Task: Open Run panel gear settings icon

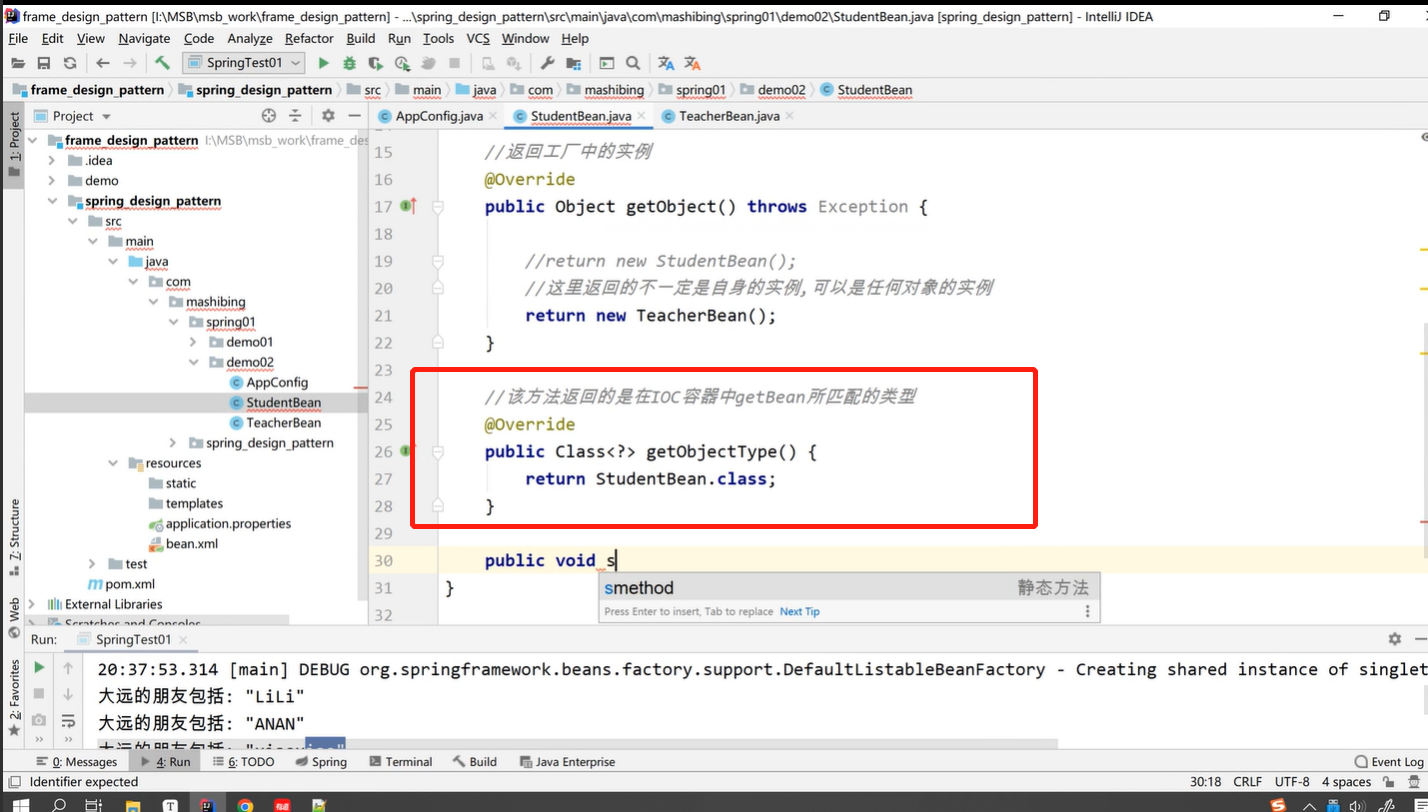Action: pos(1394,639)
